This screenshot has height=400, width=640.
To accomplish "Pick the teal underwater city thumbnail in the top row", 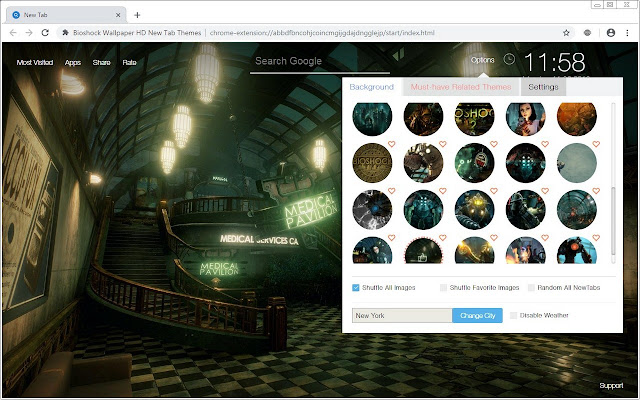I will pos(372,117).
